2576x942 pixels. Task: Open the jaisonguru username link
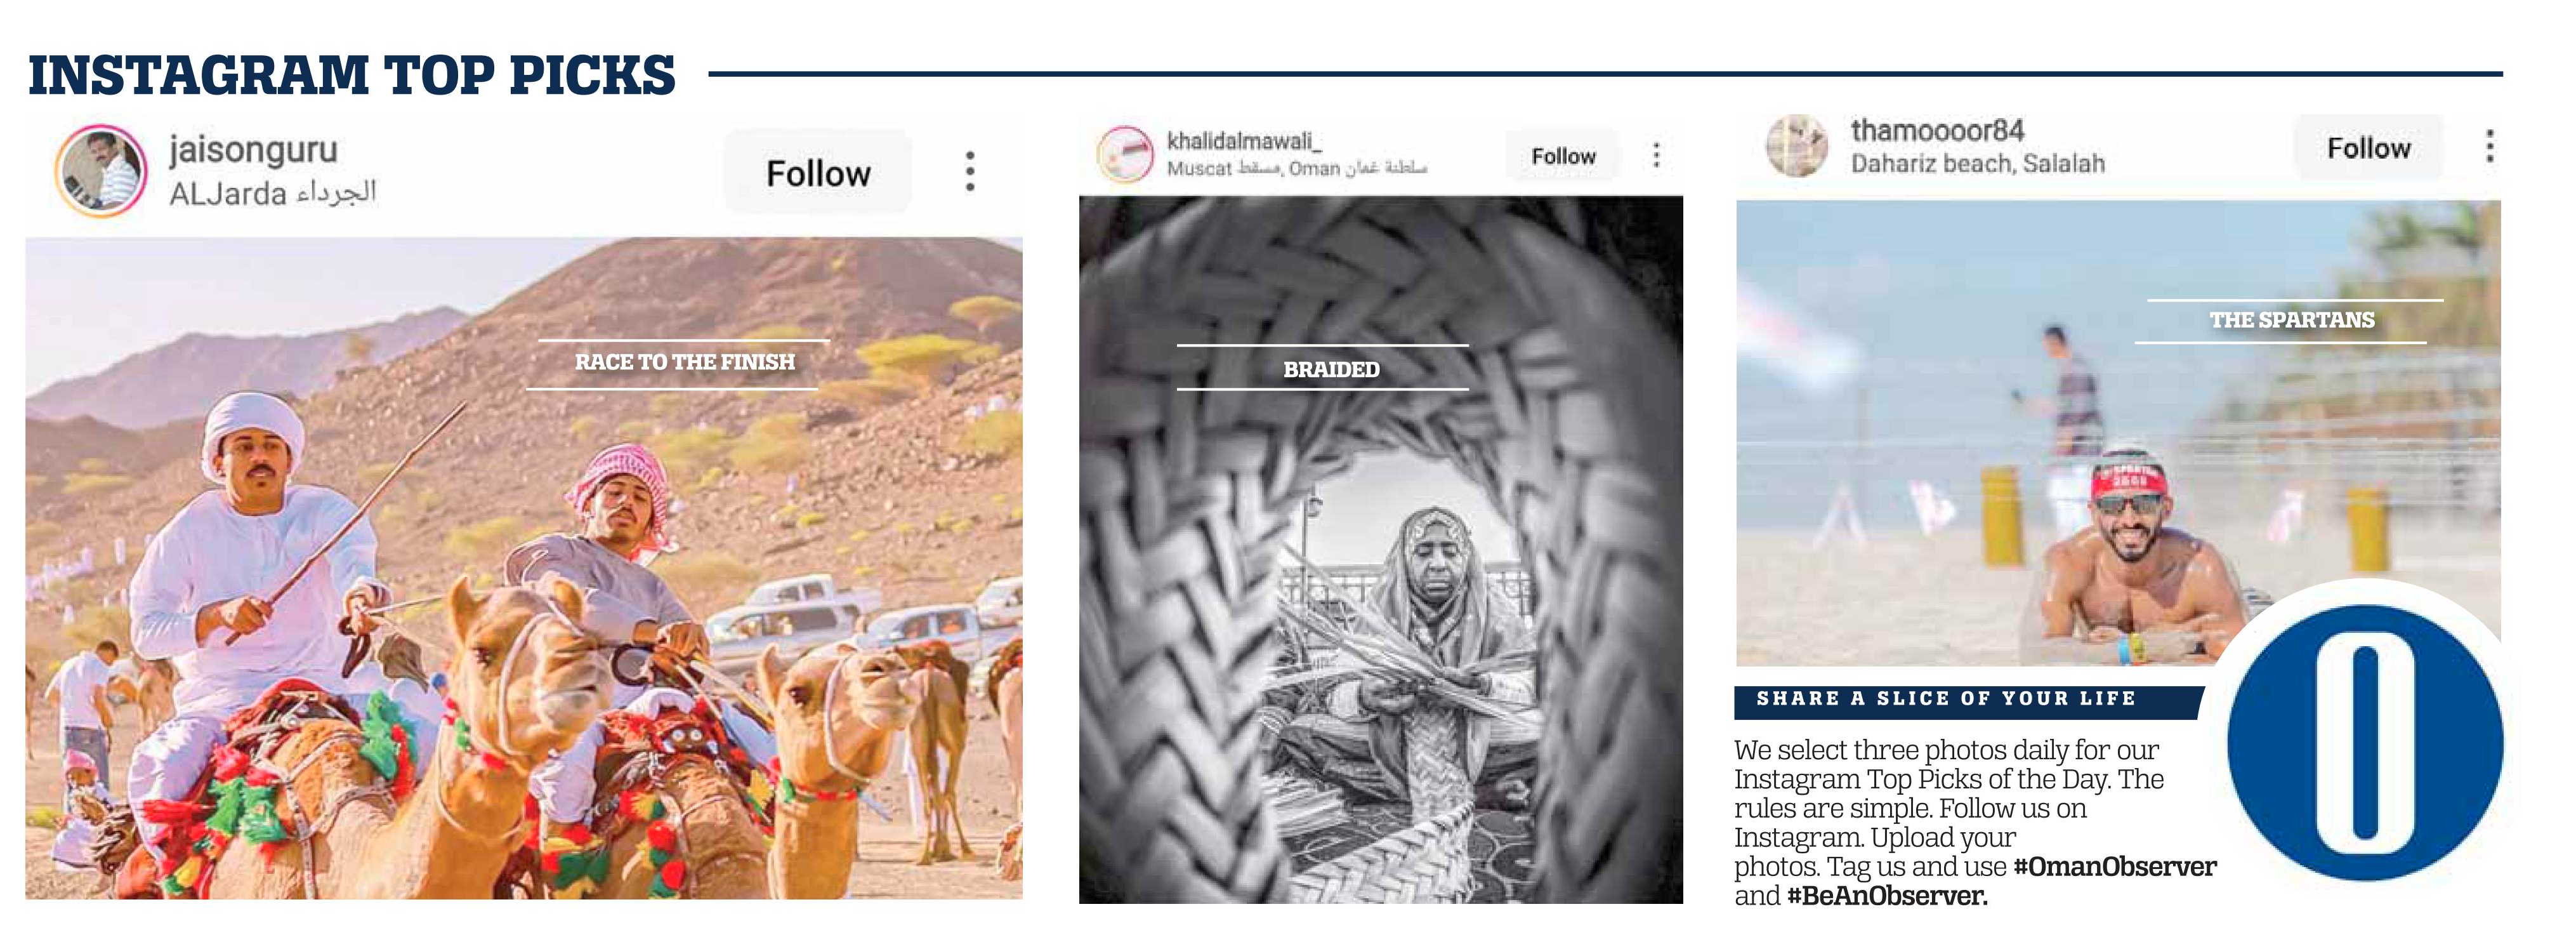(253, 150)
